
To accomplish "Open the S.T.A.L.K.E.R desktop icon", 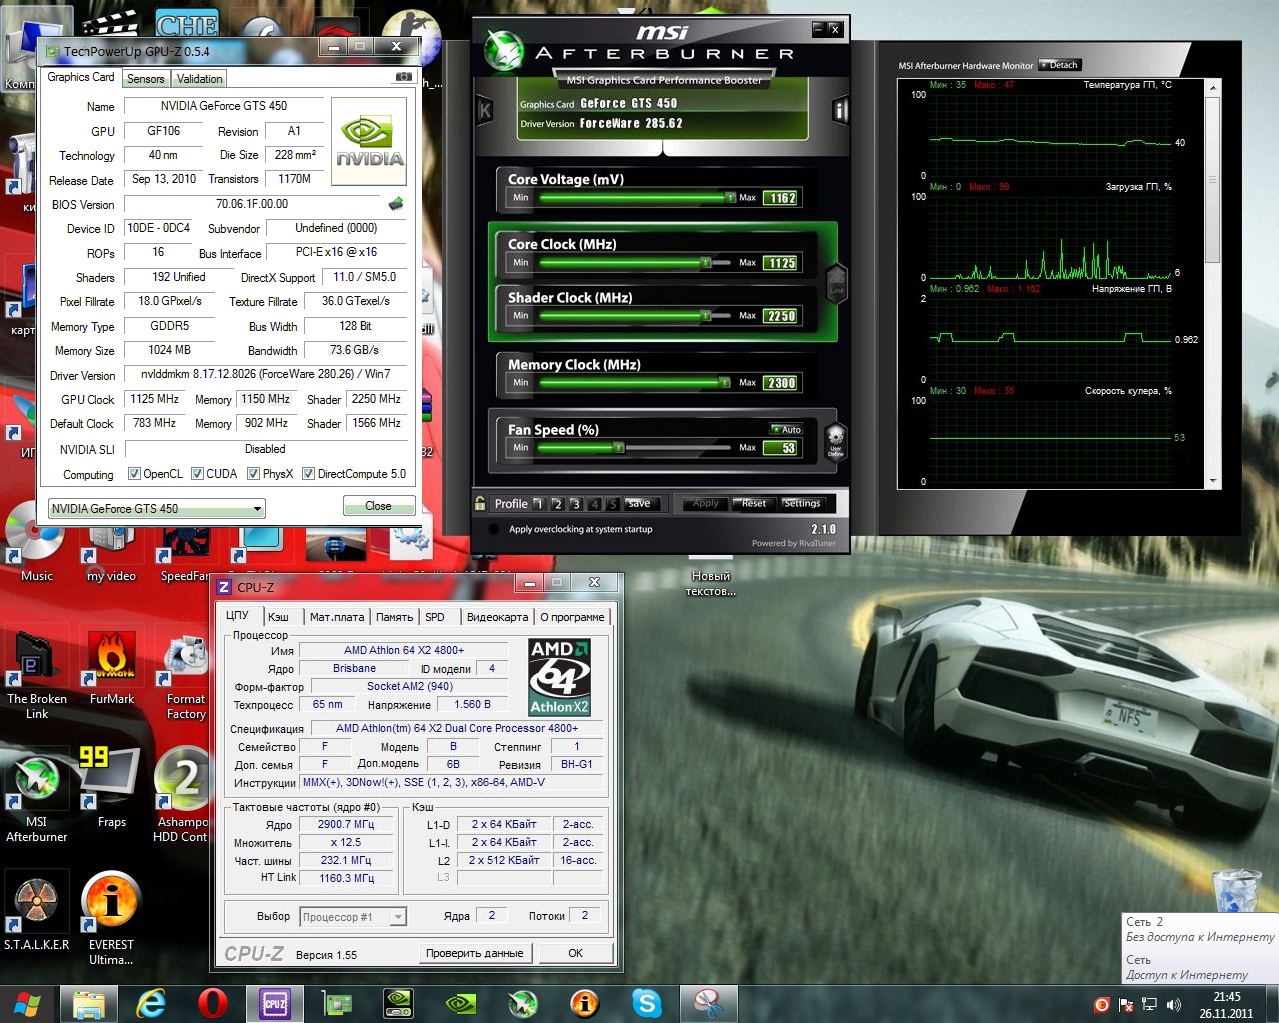I will tap(36, 912).
